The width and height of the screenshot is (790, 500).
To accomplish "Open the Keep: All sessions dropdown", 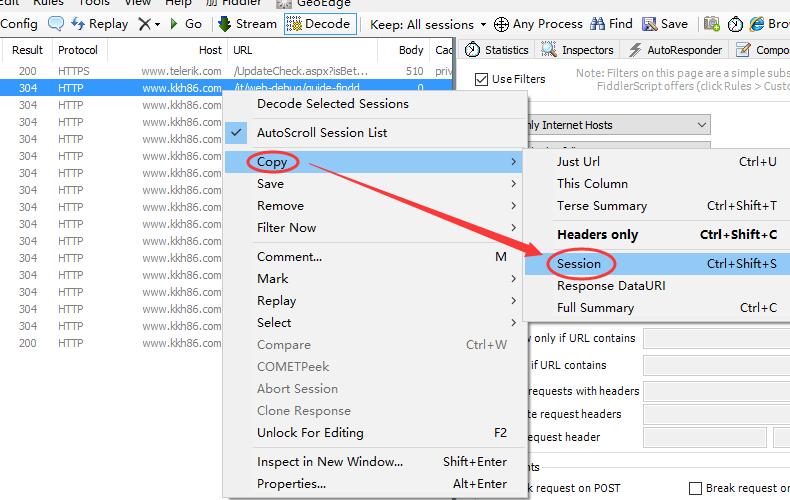I will coord(428,24).
